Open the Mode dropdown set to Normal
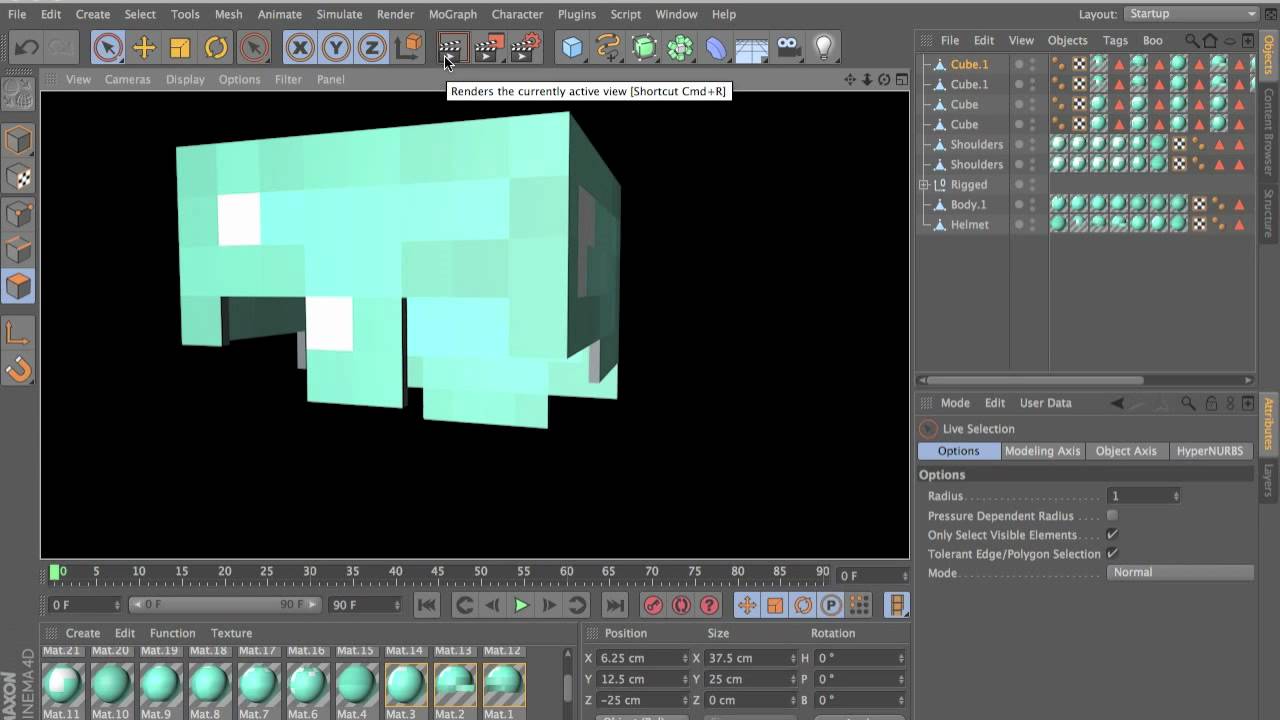Viewport: 1280px width, 720px height. (1180, 573)
